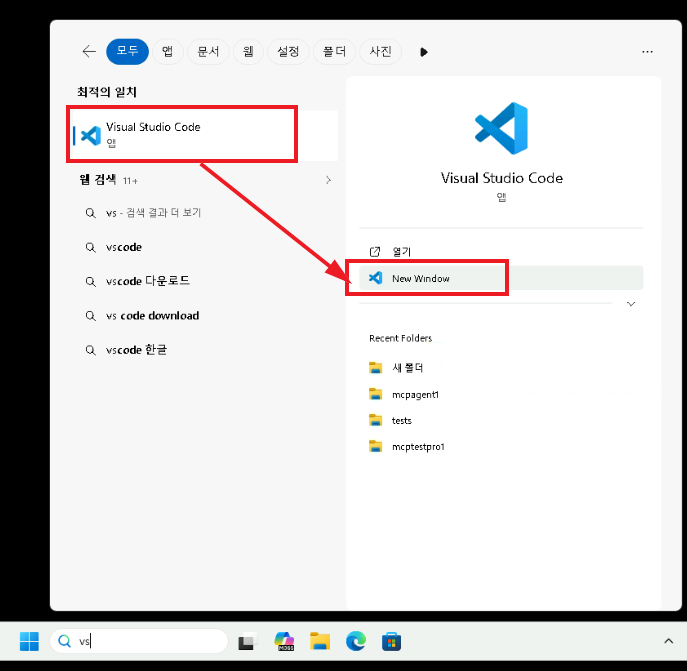The width and height of the screenshot is (687, 671).
Task: Click the taskbar search field
Action: tap(139, 642)
